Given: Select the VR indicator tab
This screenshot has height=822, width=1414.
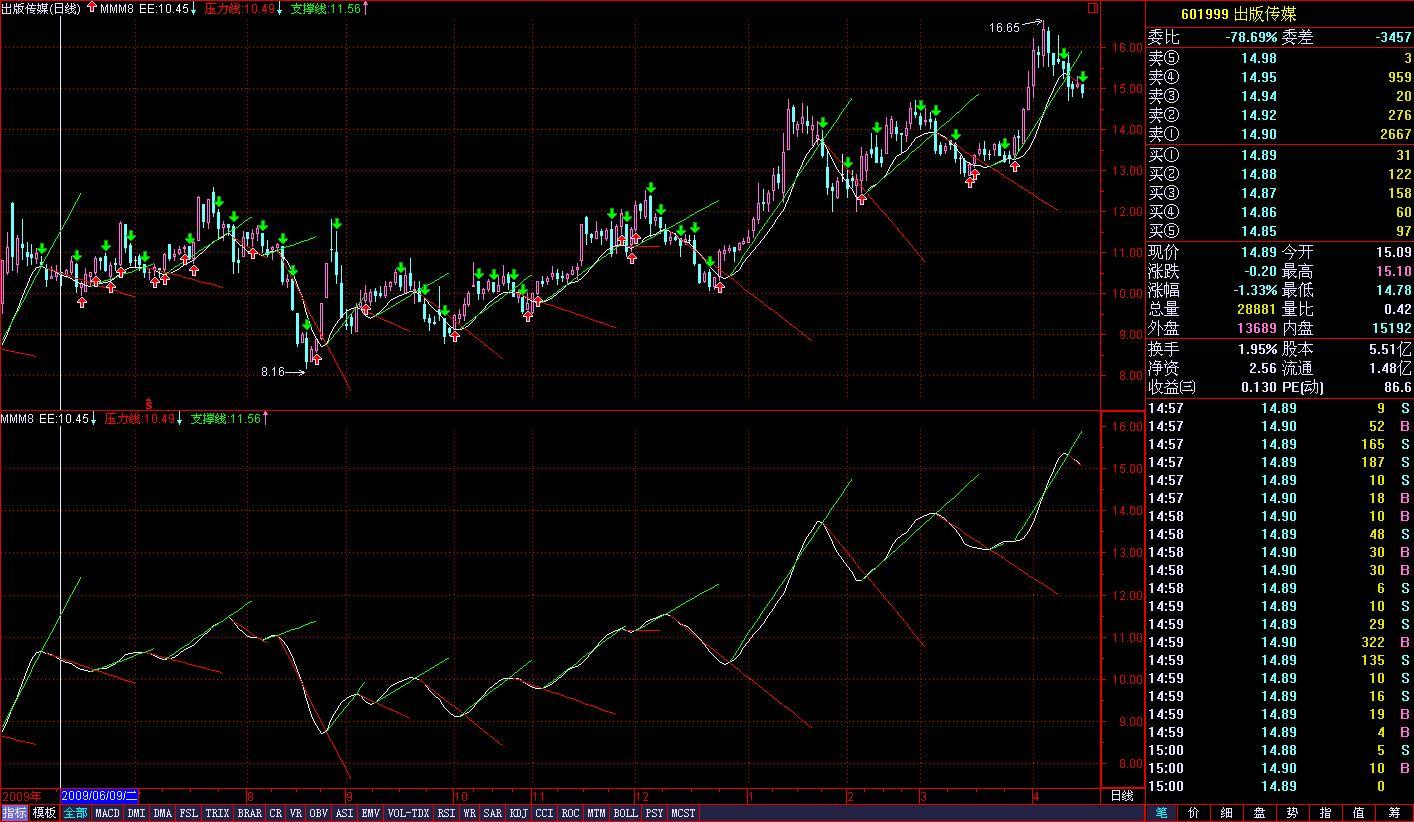Looking at the screenshot, I should [x=296, y=814].
